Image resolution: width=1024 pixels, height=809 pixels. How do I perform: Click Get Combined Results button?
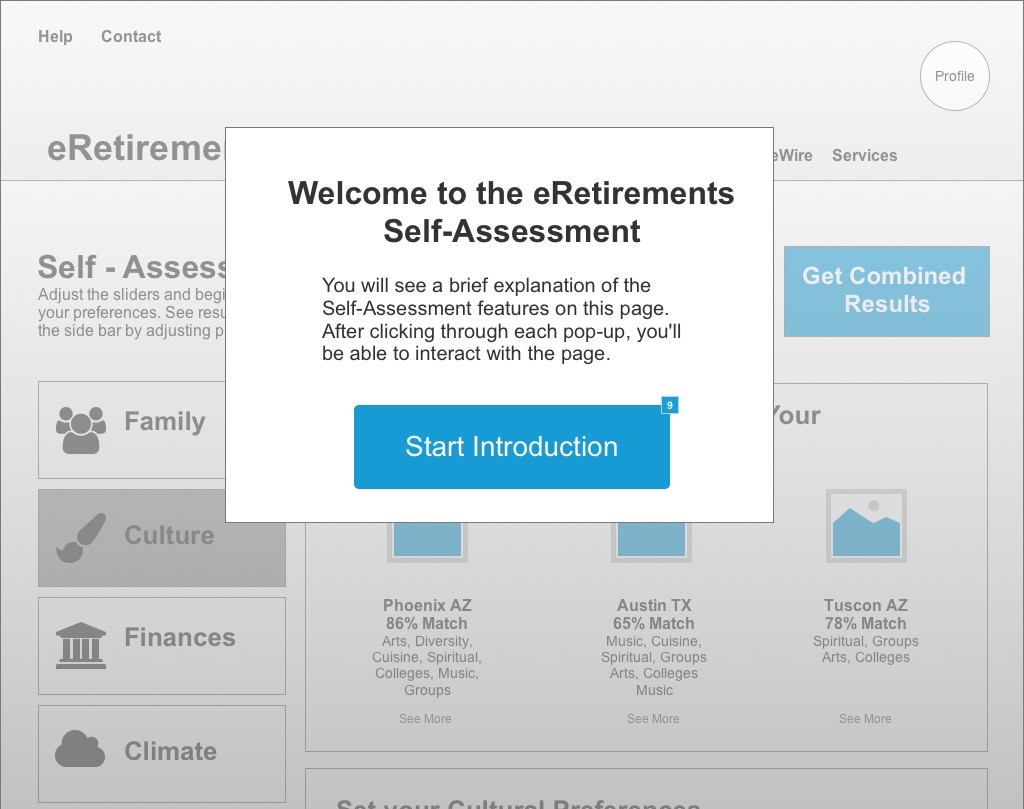point(886,291)
